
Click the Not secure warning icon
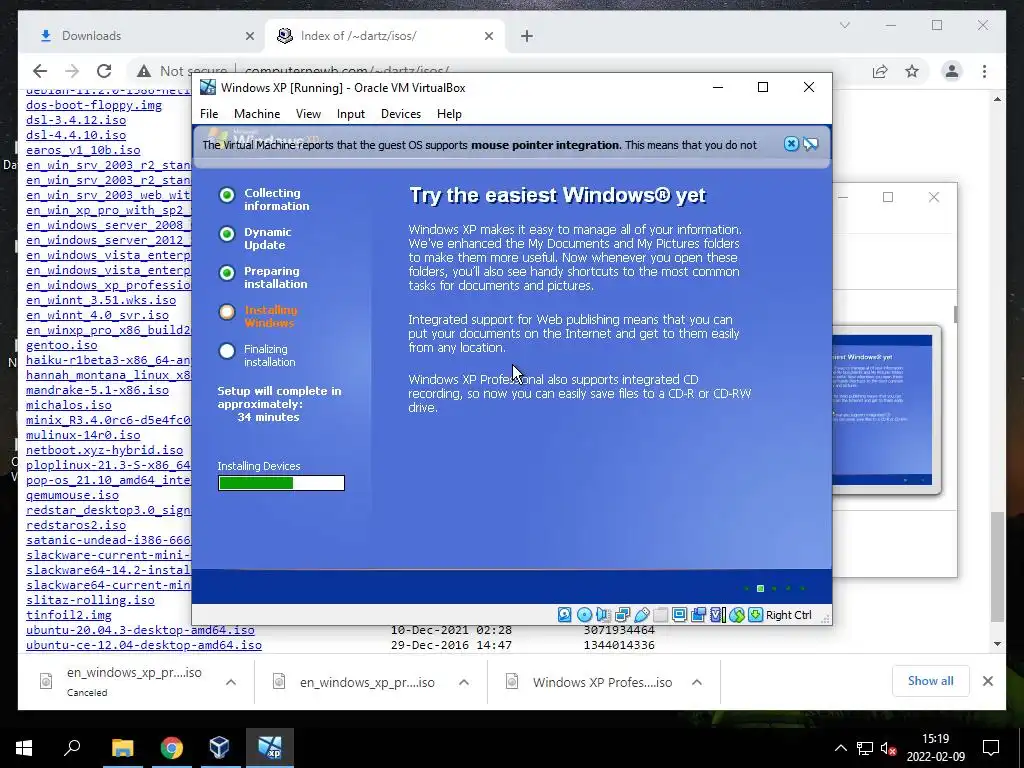144,71
